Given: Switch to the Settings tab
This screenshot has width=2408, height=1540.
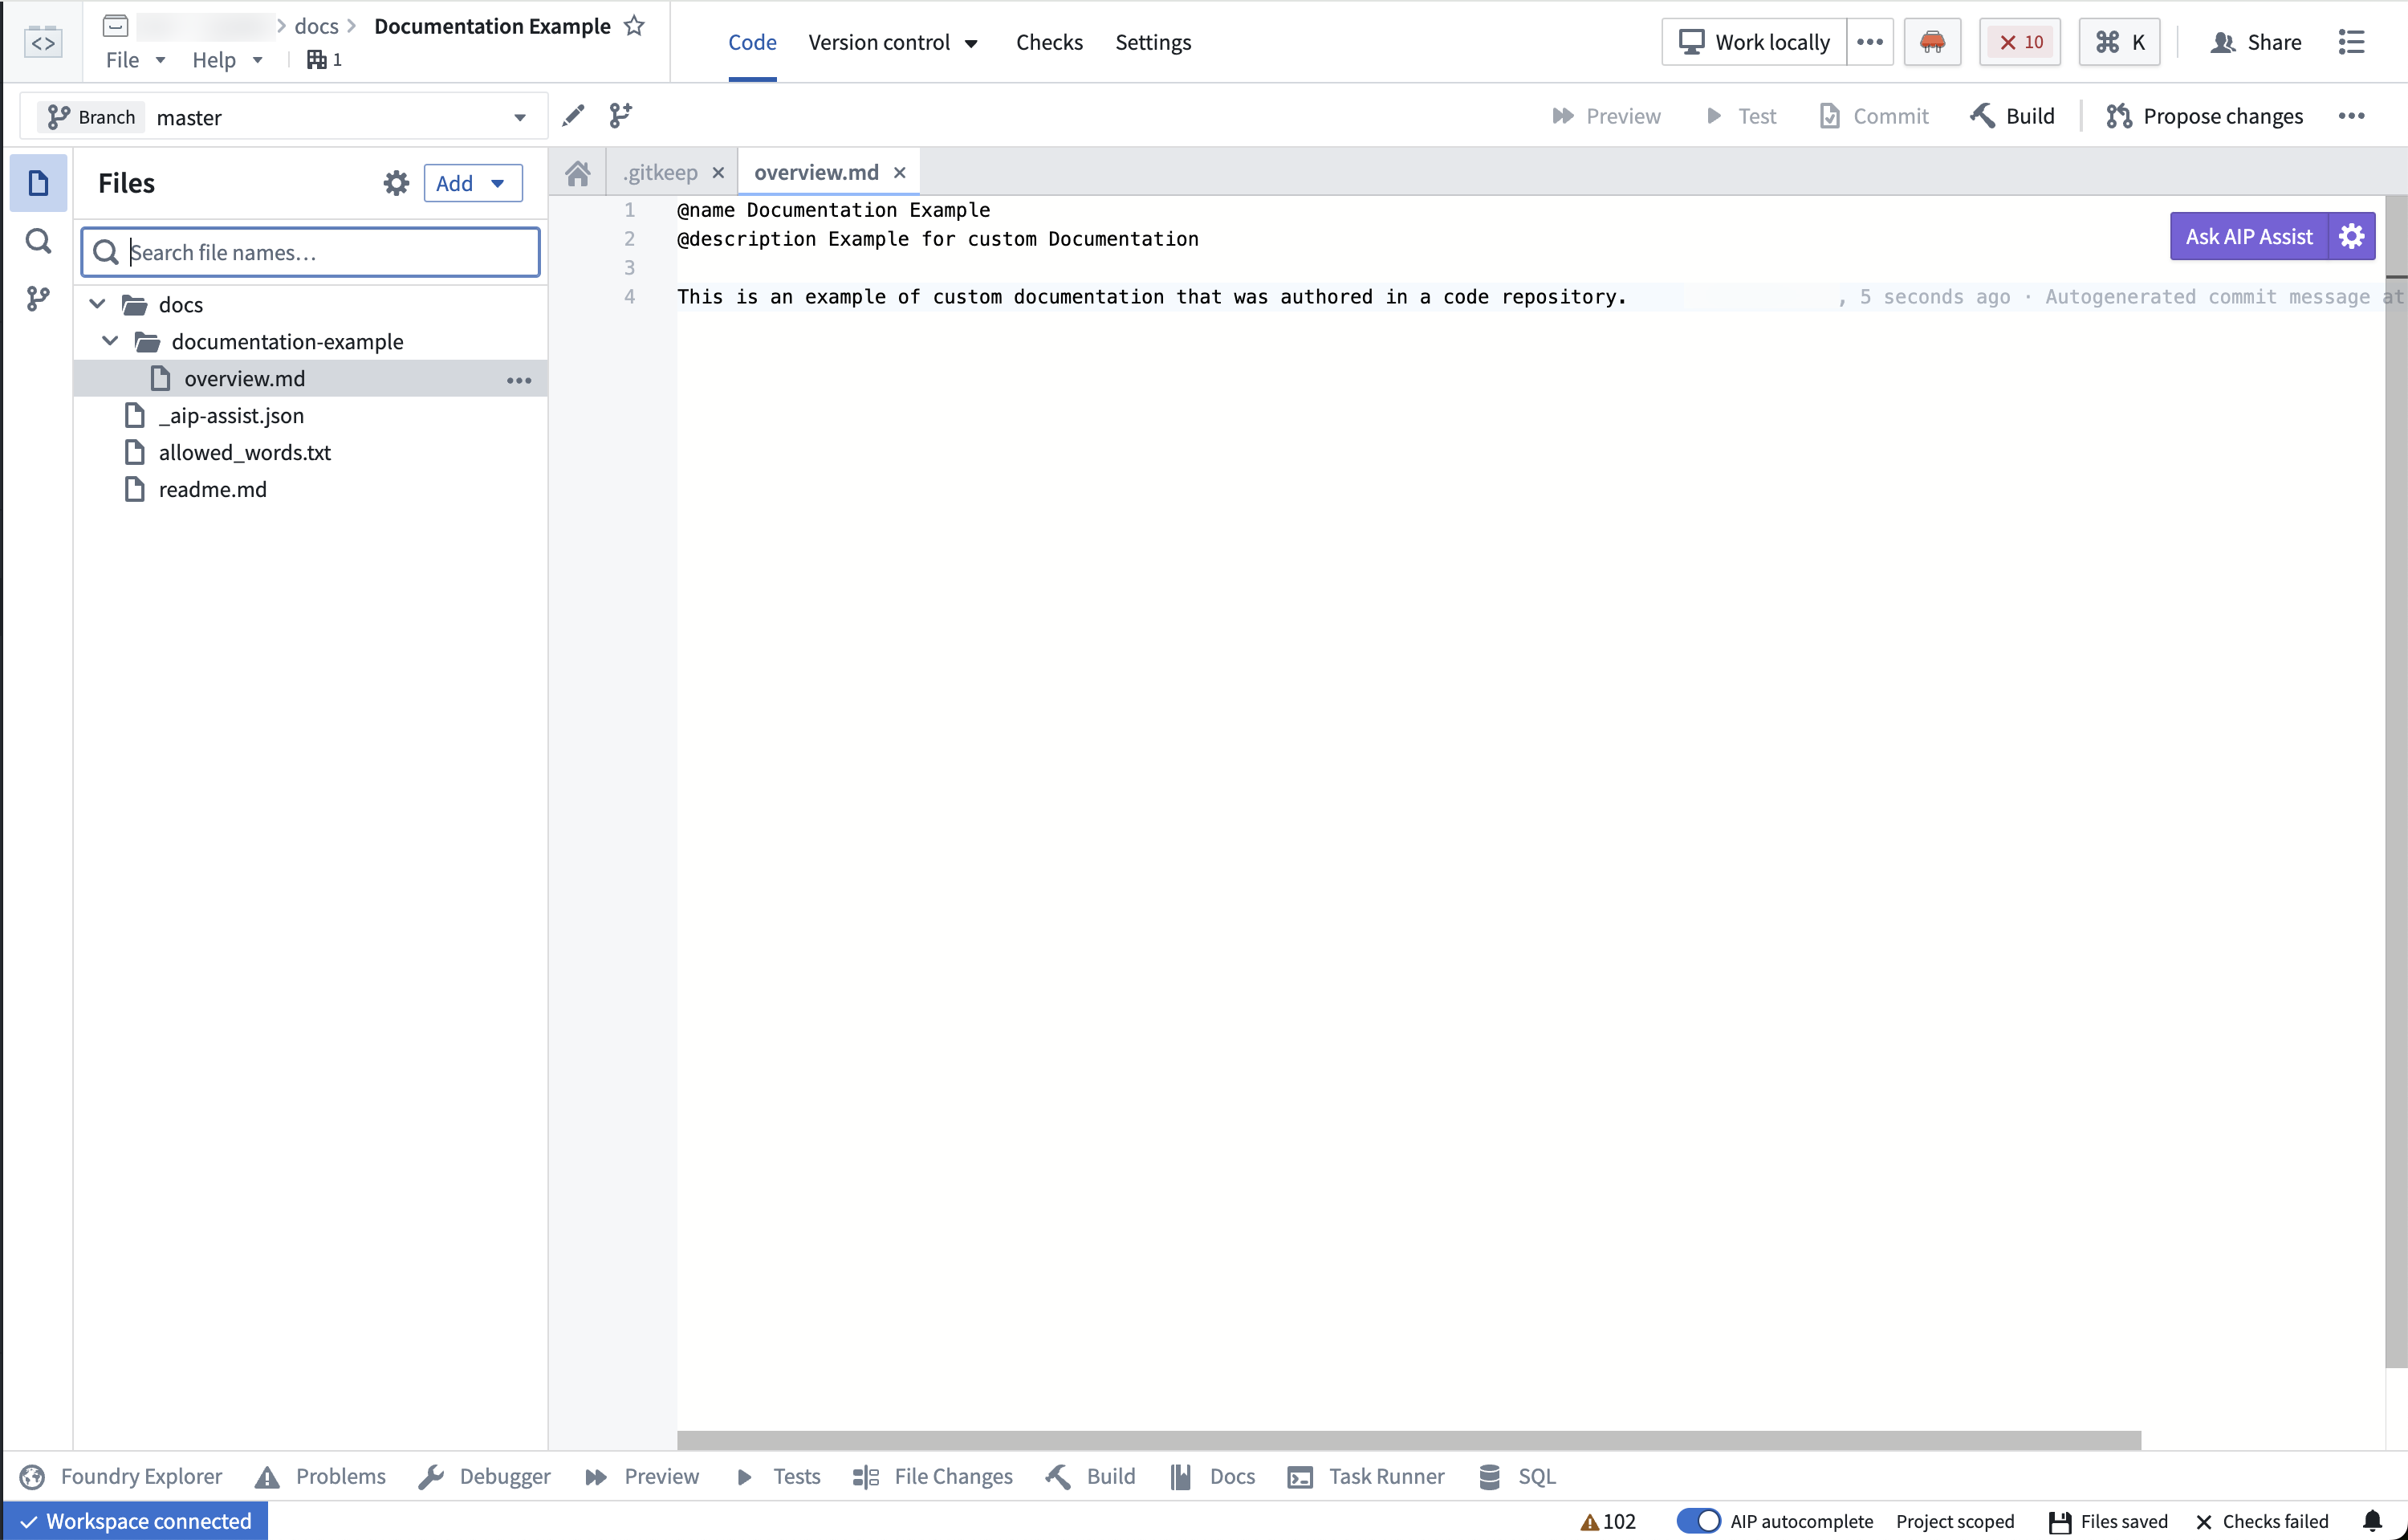Looking at the screenshot, I should [1153, 42].
